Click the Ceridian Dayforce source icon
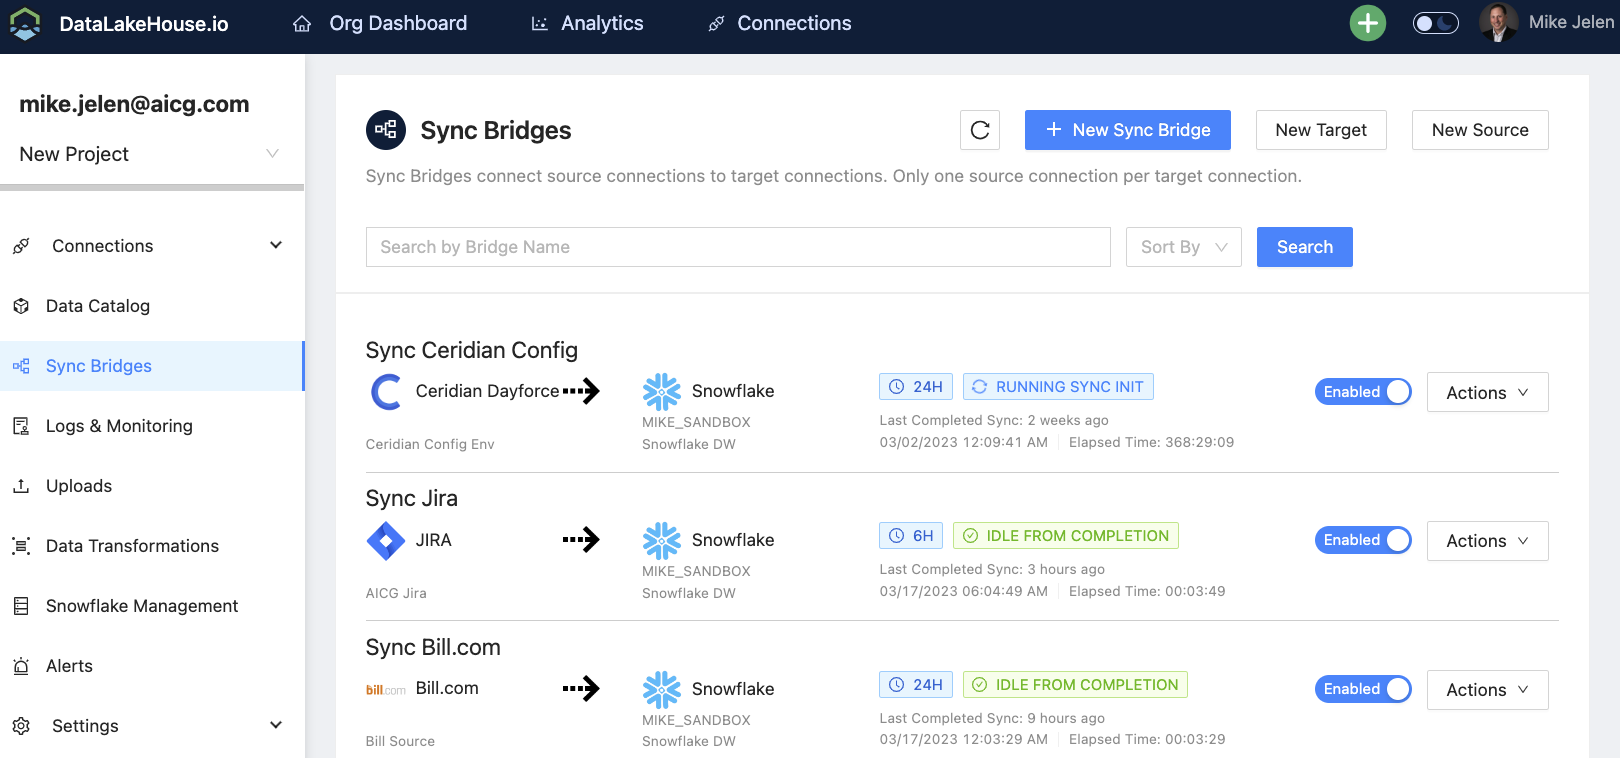 [x=386, y=392]
